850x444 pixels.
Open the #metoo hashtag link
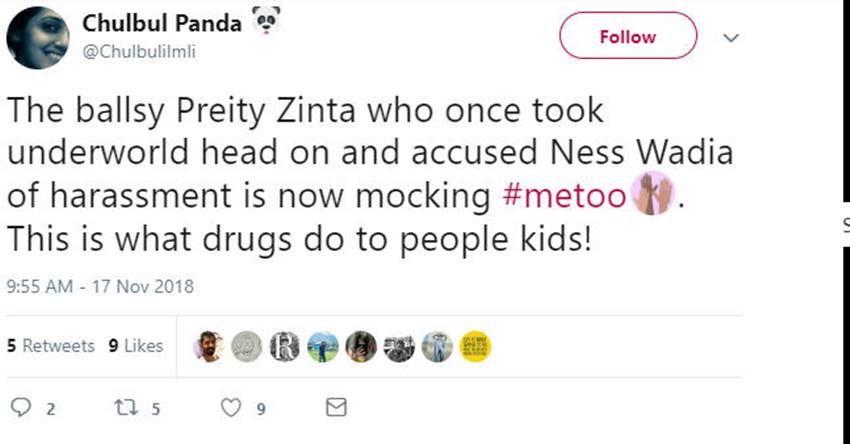pyautogui.click(x=563, y=195)
